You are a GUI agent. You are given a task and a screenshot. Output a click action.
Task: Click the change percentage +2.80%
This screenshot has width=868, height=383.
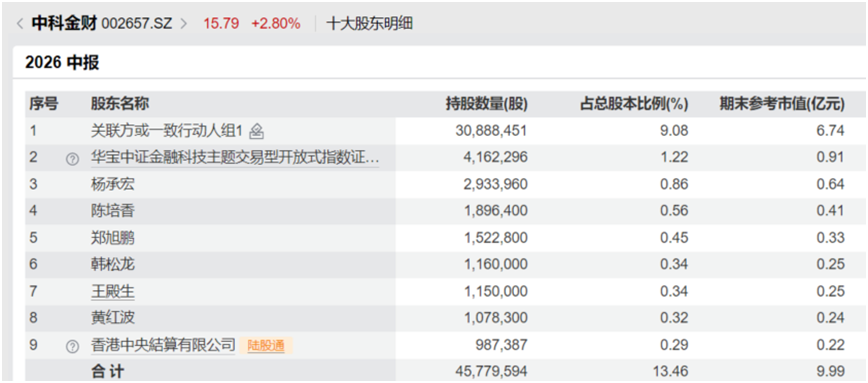click(276, 24)
